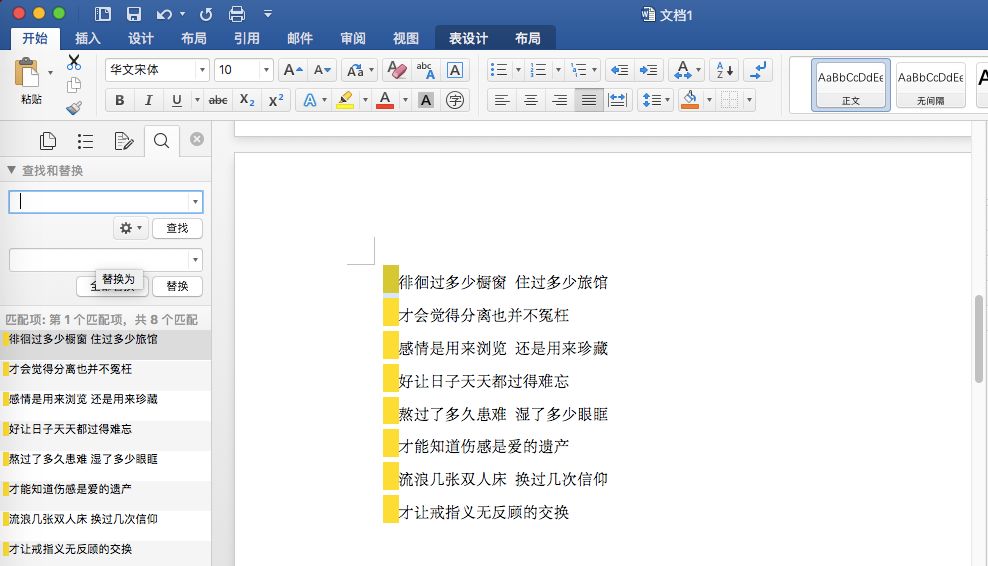Viewport: 988px width, 566px height.
Task: Click the phonetic guide abc icon
Action: pos(425,70)
